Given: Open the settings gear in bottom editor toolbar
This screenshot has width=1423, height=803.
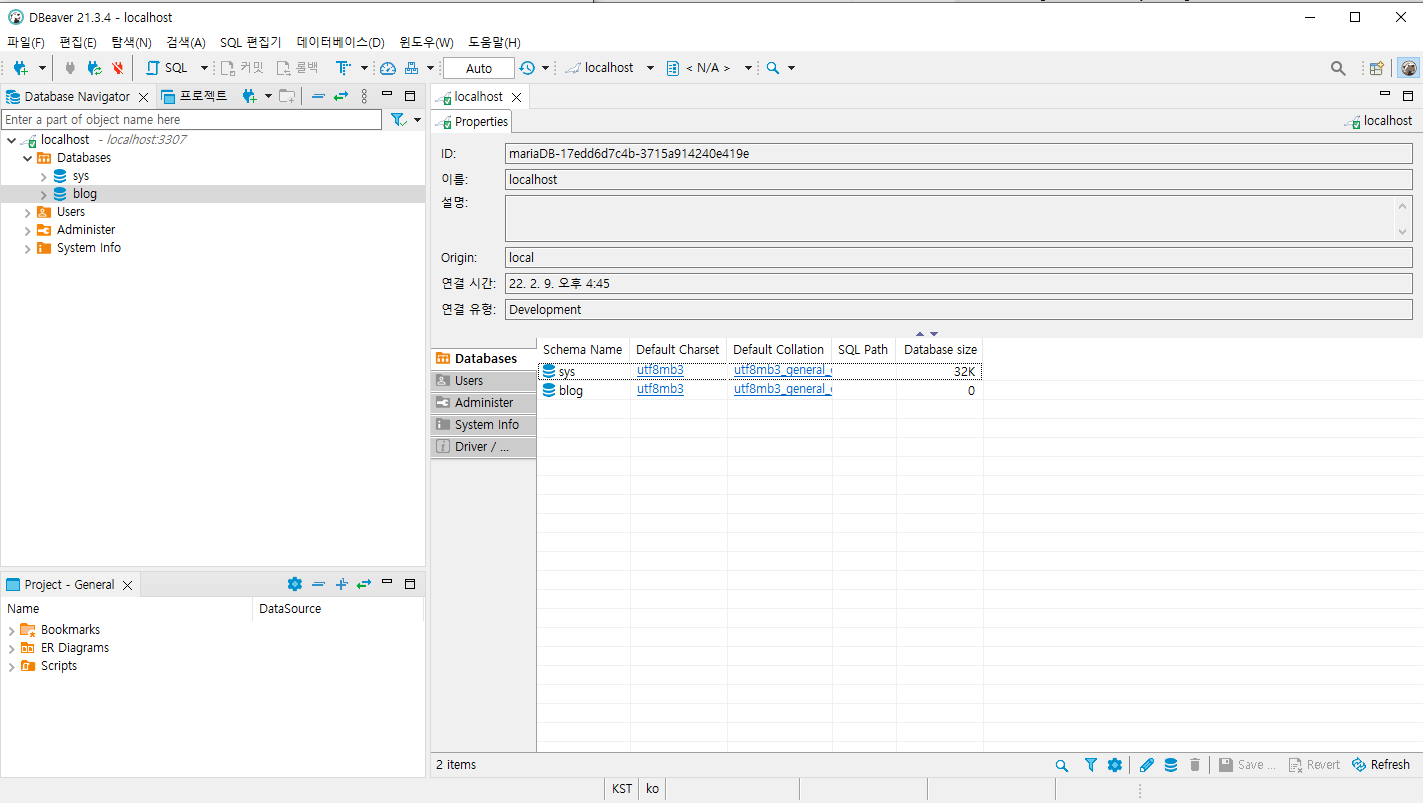Looking at the screenshot, I should pos(1115,765).
